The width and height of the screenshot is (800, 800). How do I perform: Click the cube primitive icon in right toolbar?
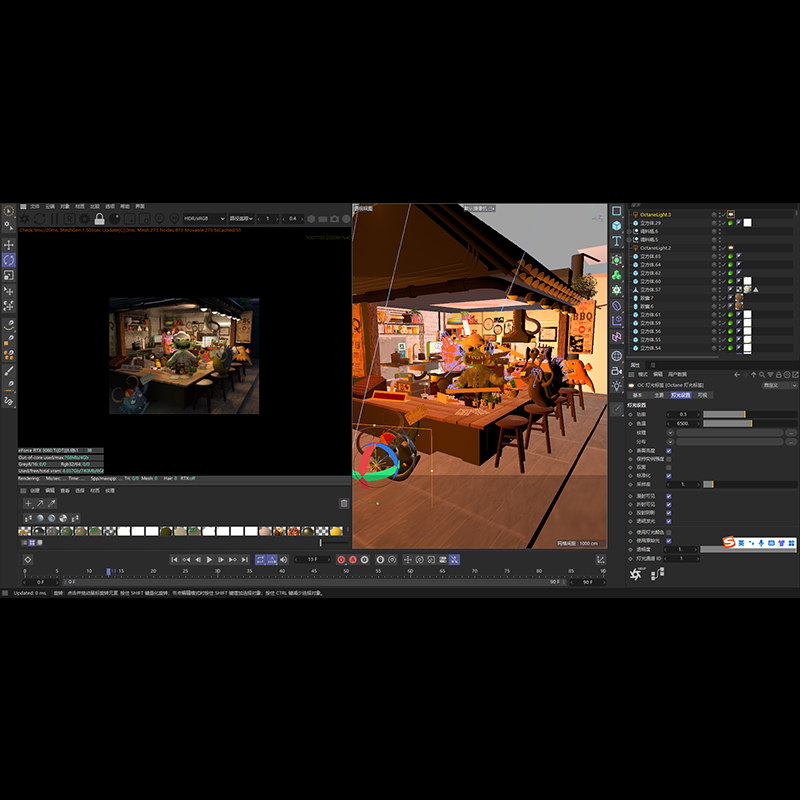point(616,226)
